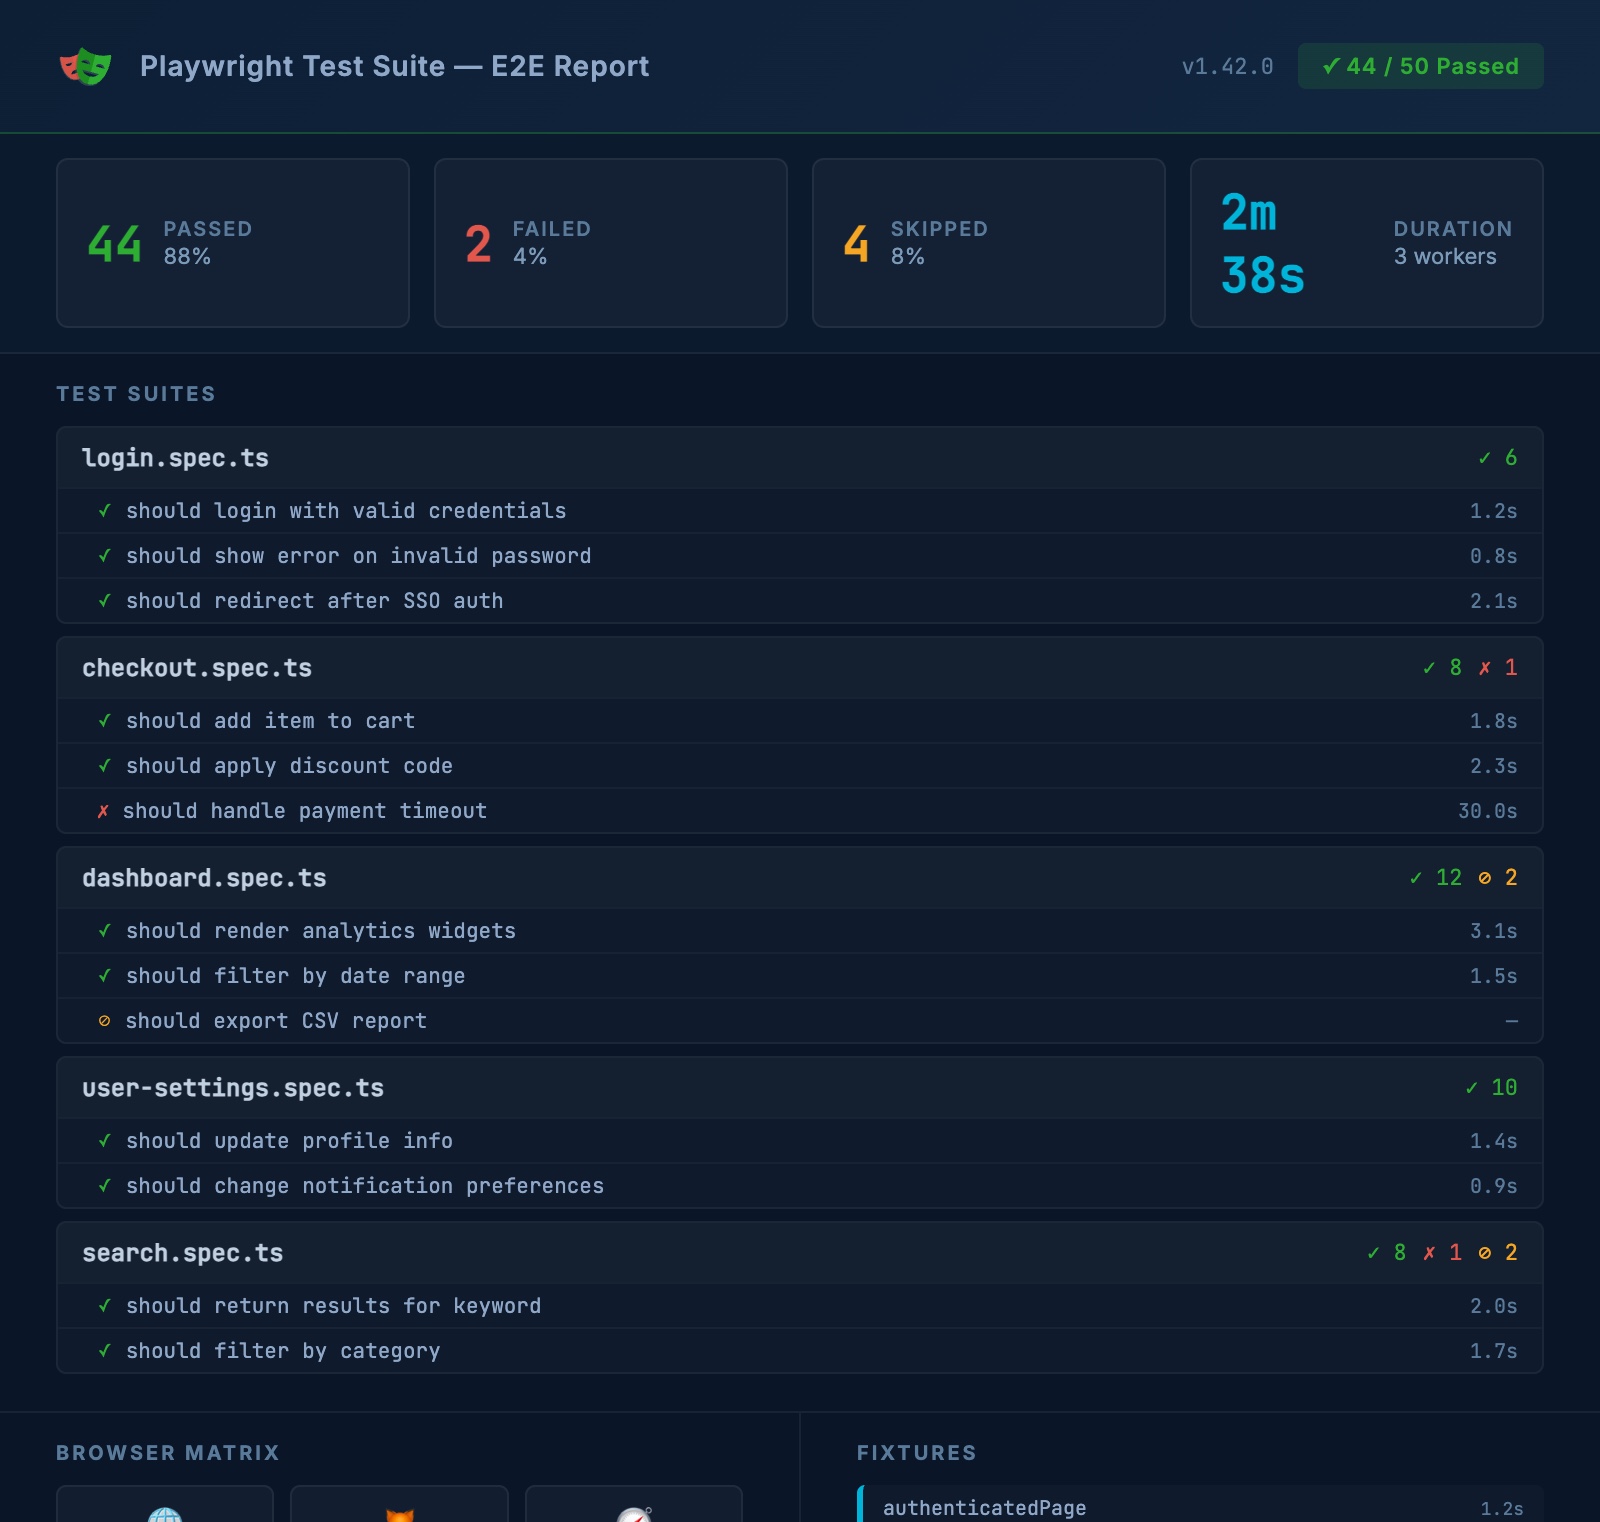Viewport: 1600px width, 1522px height.
Task: Select the Chromium globe icon in Browser Matrix
Action: point(165,1516)
